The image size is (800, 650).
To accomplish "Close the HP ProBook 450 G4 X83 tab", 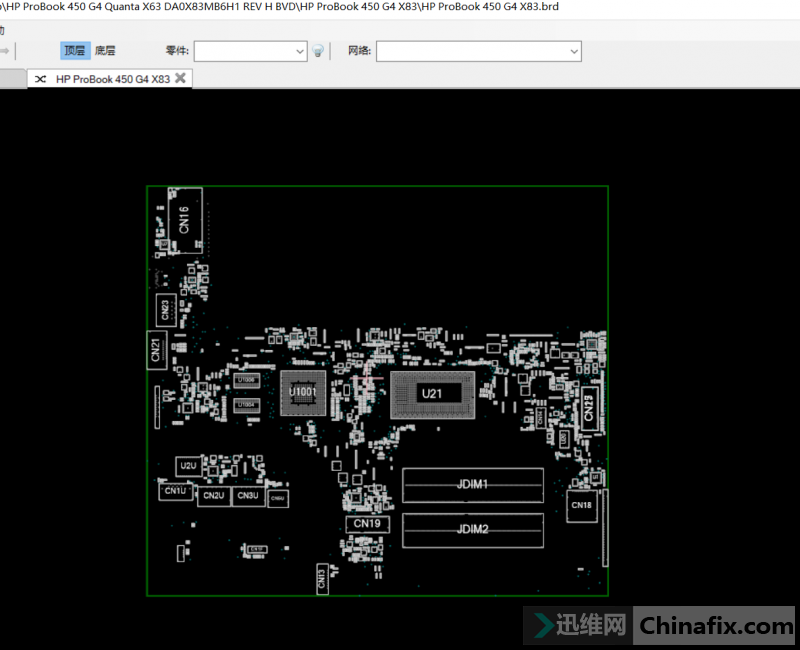I will point(180,78).
